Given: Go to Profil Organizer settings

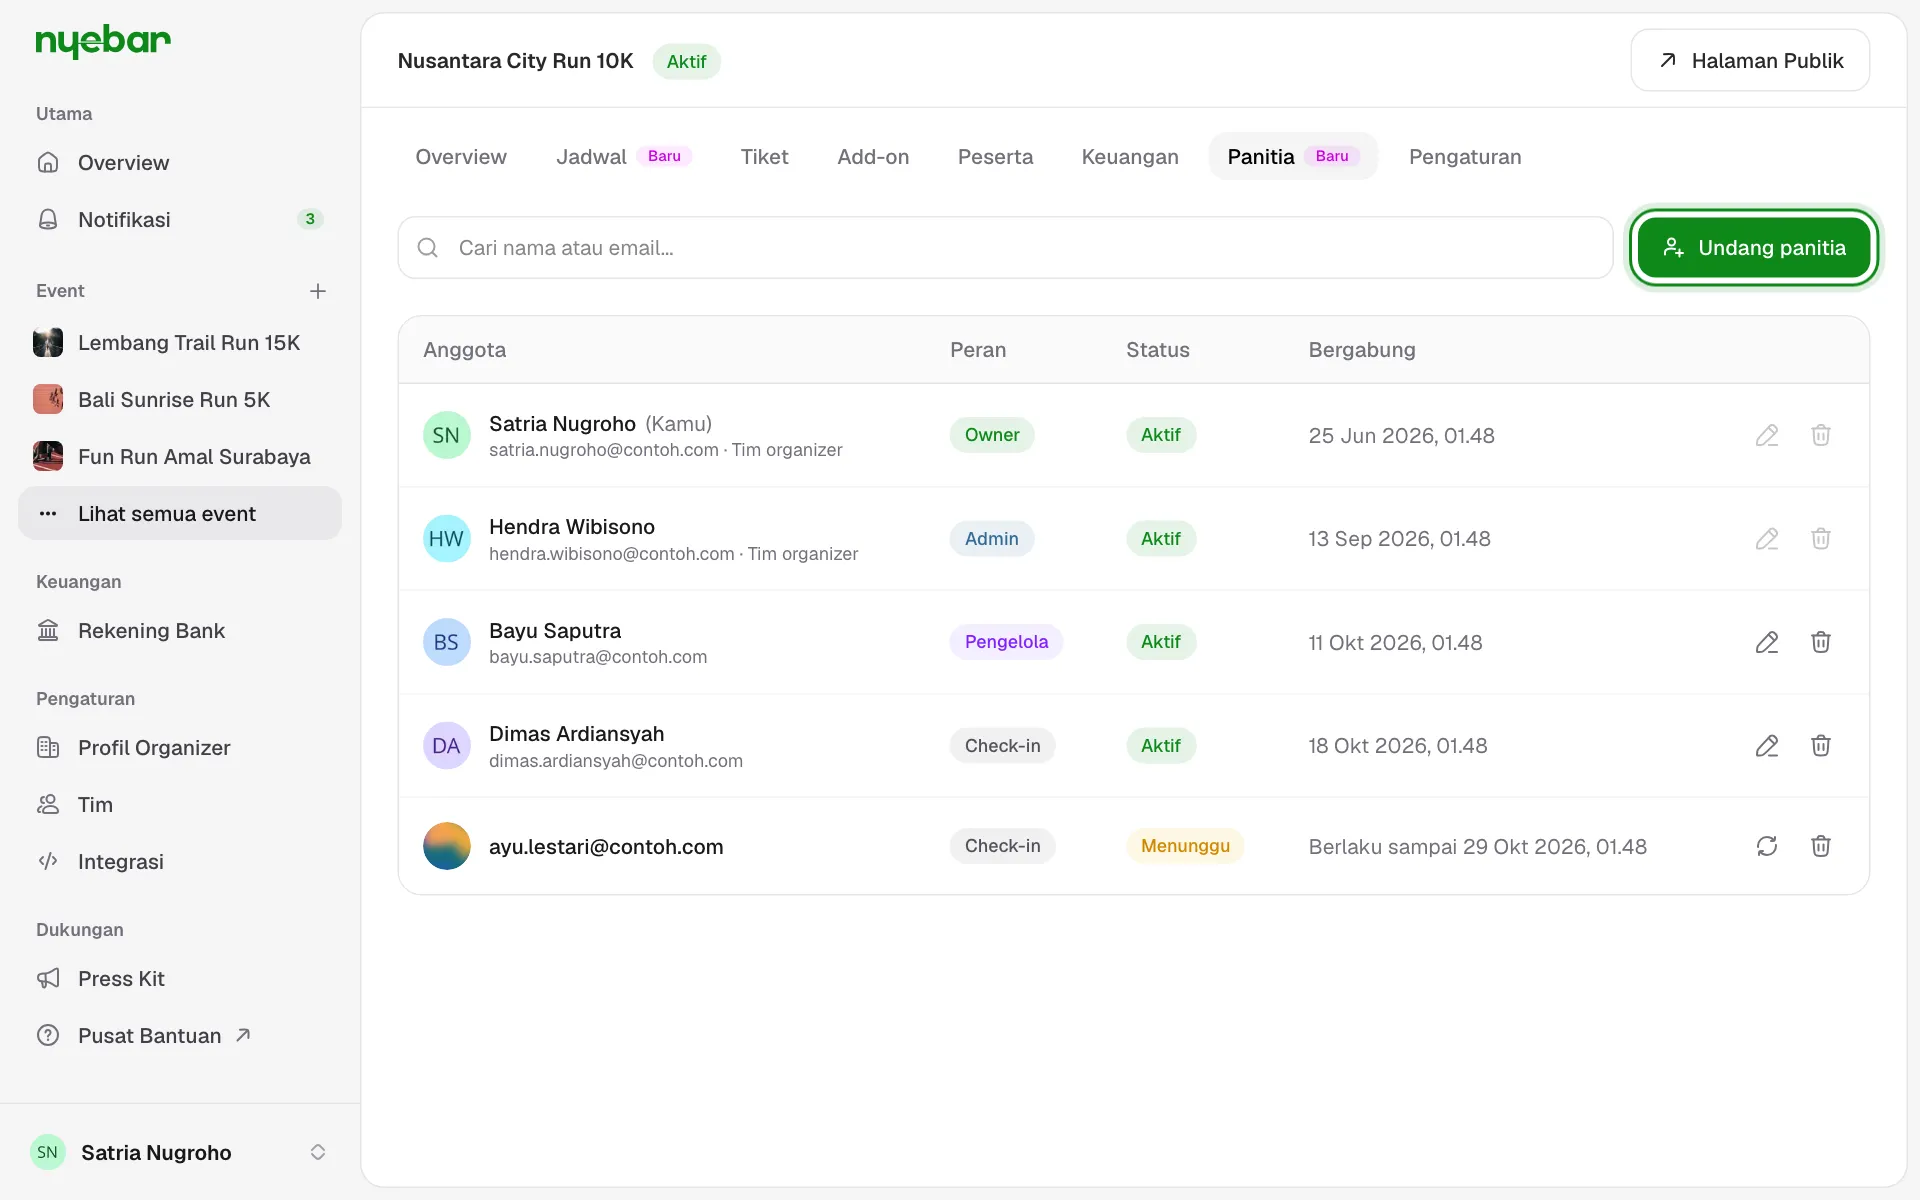Looking at the screenshot, I should point(180,748).
